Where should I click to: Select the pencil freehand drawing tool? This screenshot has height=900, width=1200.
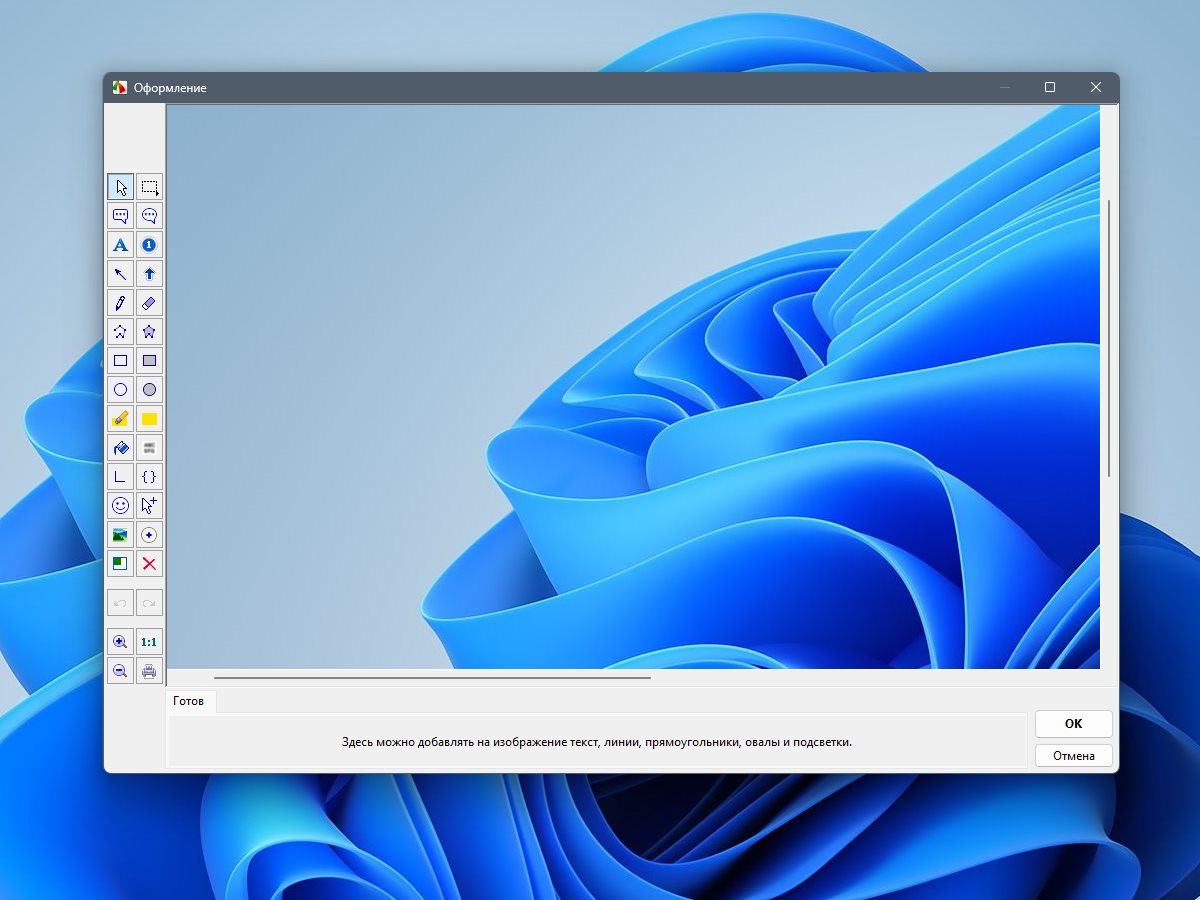pyautogui.click(x=120, y=303)
